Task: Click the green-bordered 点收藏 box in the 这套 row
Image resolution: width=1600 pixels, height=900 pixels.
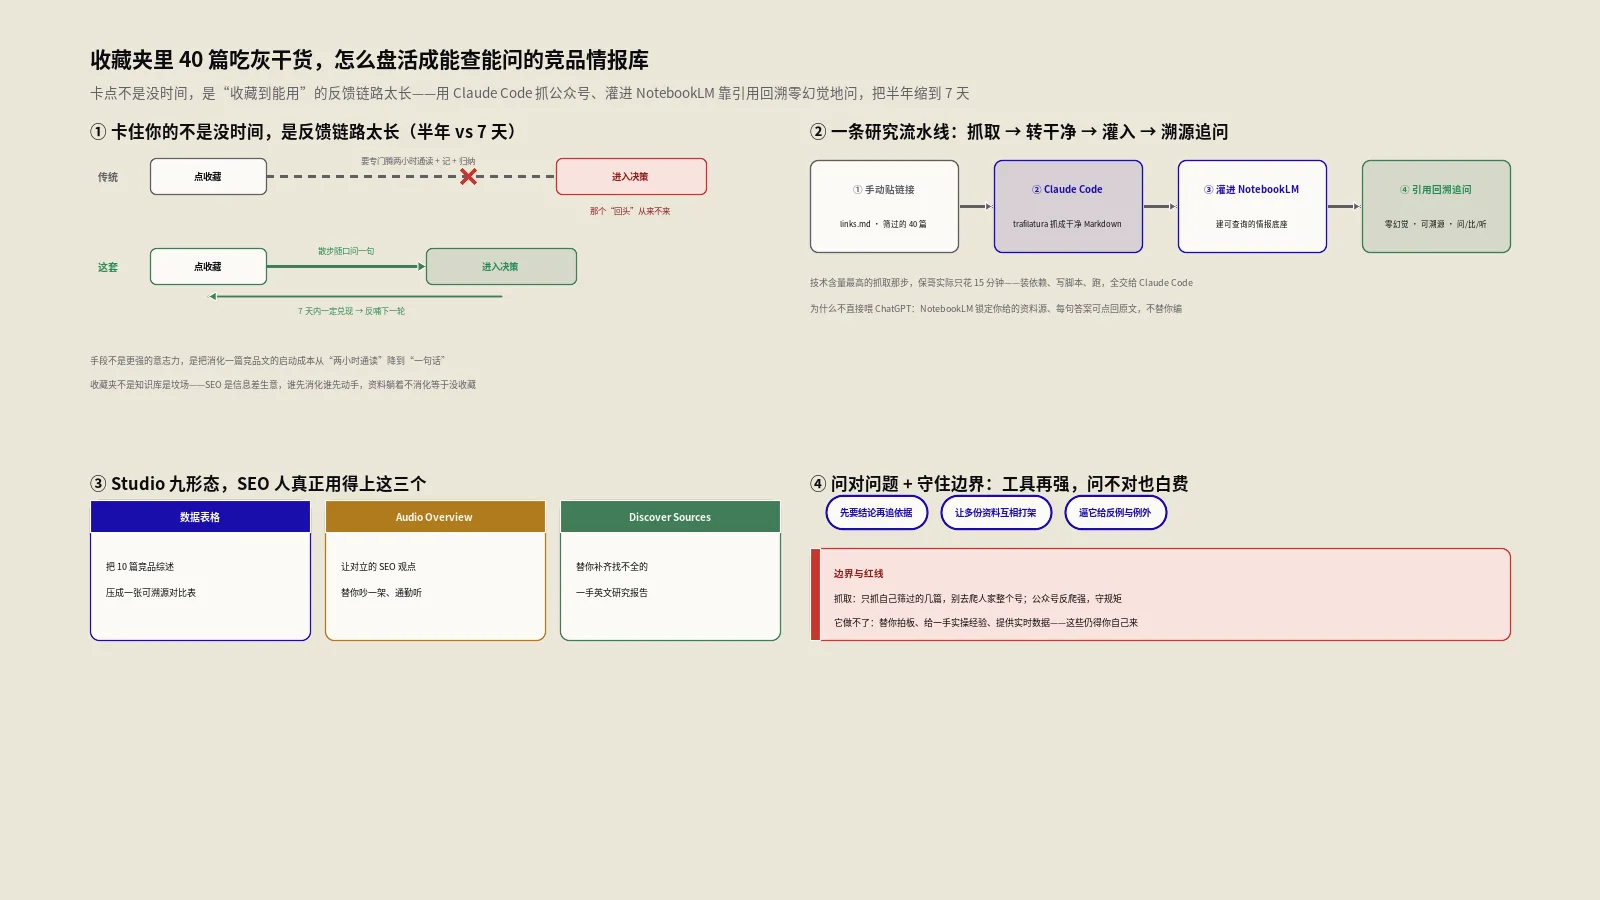Action: tap(208, 267)
